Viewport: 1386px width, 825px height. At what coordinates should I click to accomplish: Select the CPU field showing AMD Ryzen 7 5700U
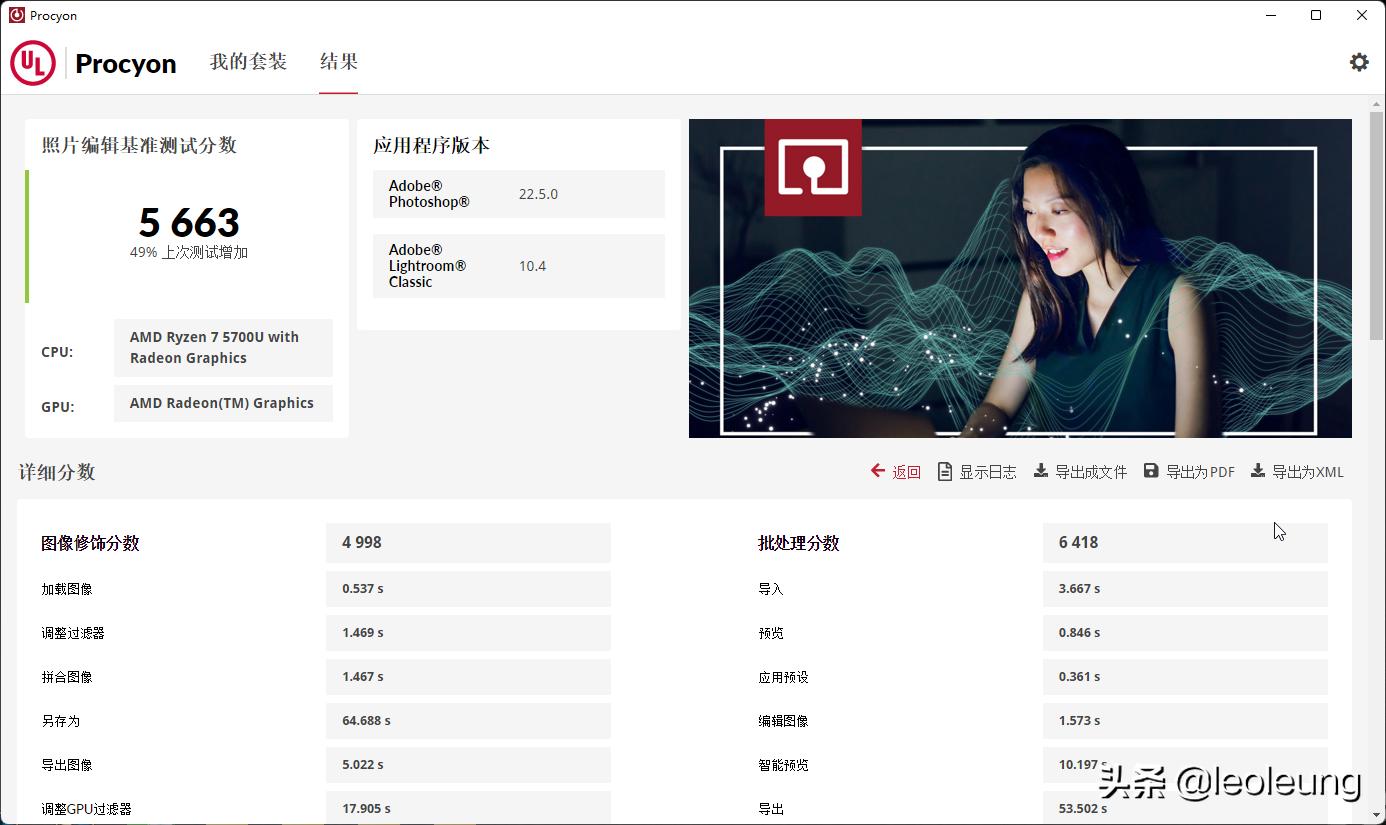pyautogui.click(x=222, y=347)
